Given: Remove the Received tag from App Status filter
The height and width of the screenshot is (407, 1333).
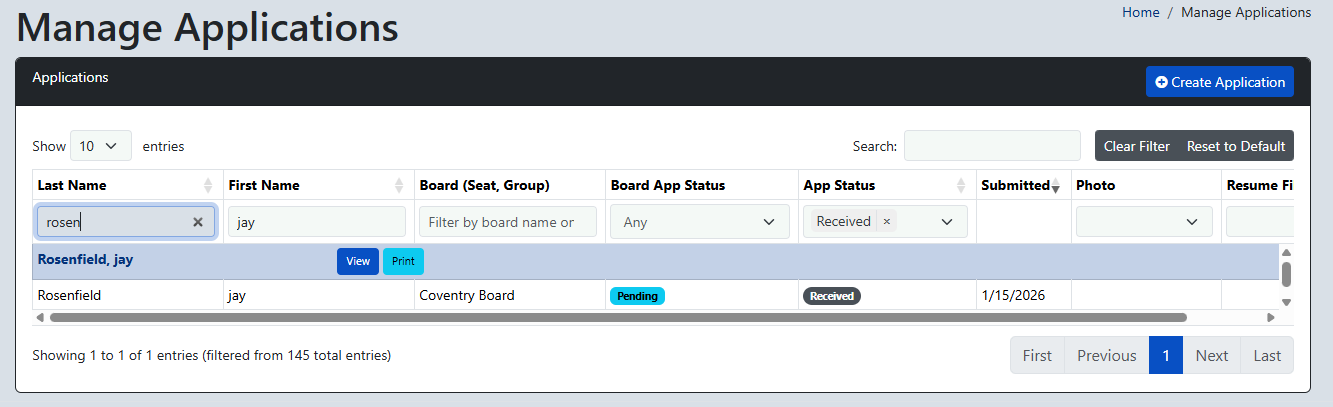Looking at the screenshot, I should [x=886, y=221].
